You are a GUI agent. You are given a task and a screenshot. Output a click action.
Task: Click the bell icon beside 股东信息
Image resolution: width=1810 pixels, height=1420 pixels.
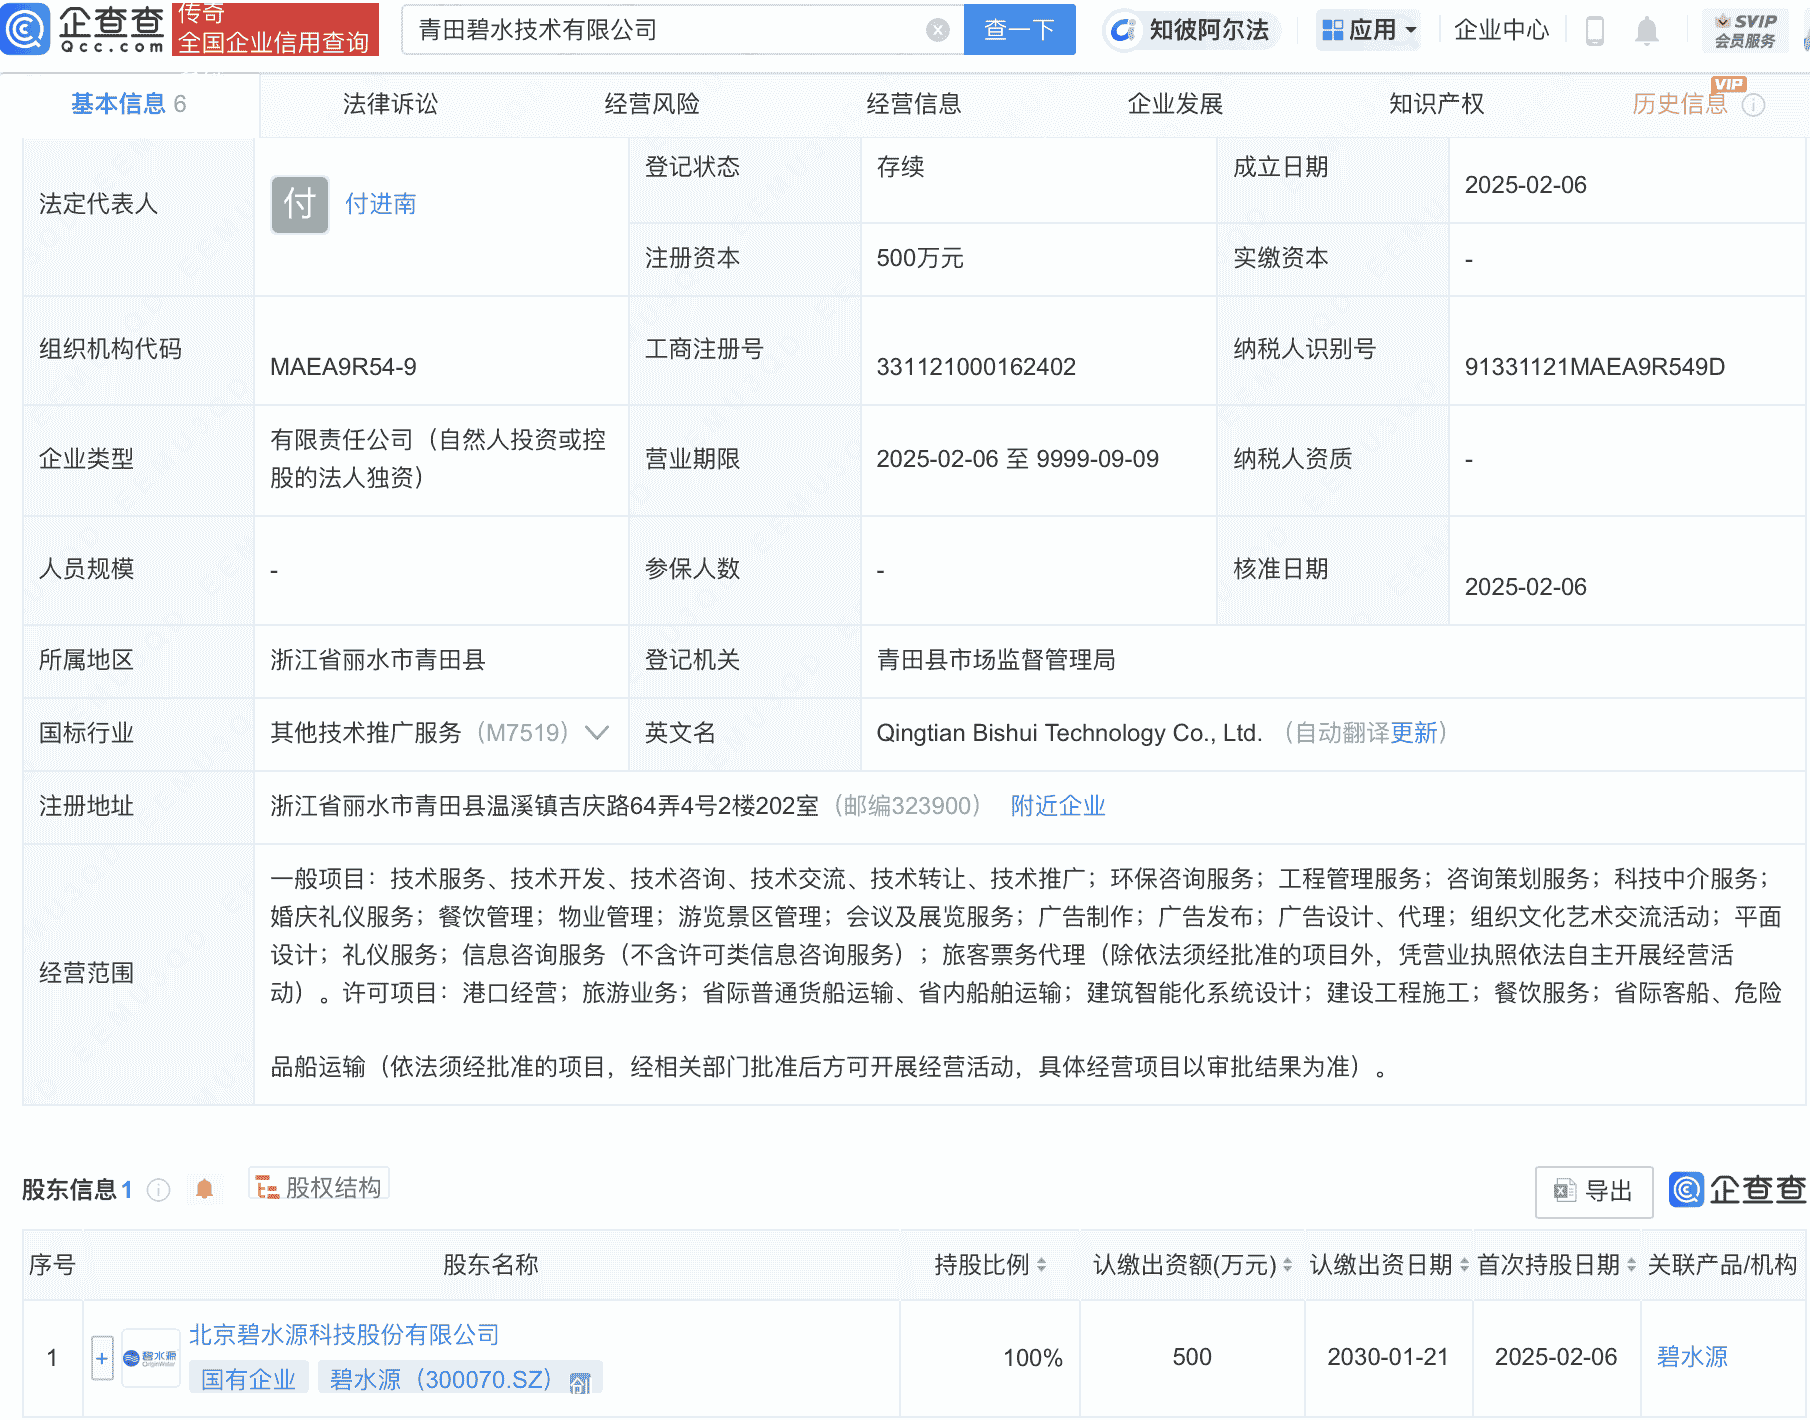click(x=205, y=1189)
